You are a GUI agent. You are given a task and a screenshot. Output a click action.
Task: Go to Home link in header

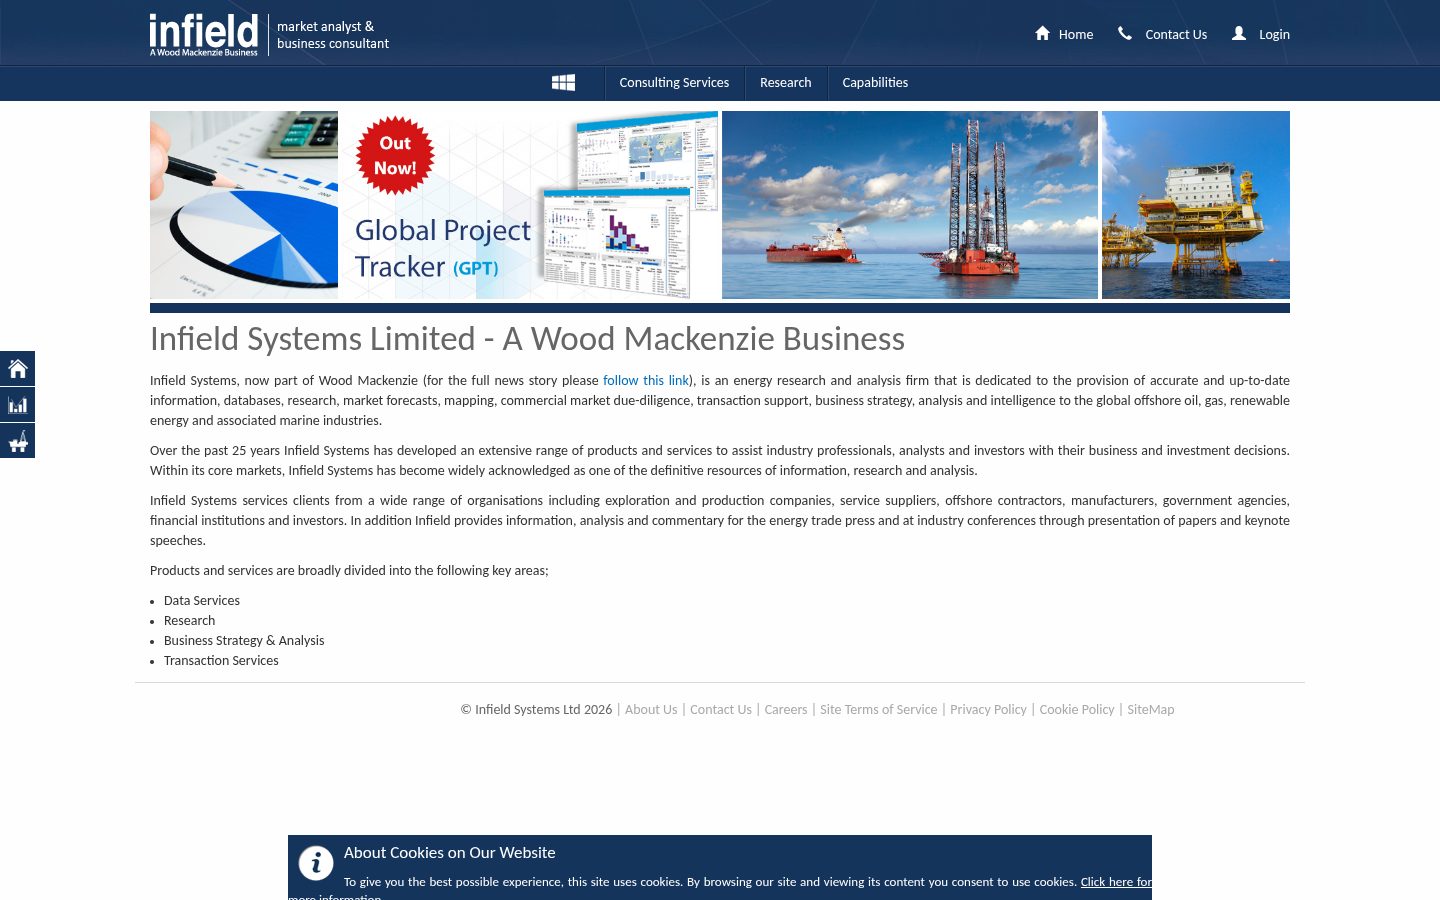point(1076,34)
